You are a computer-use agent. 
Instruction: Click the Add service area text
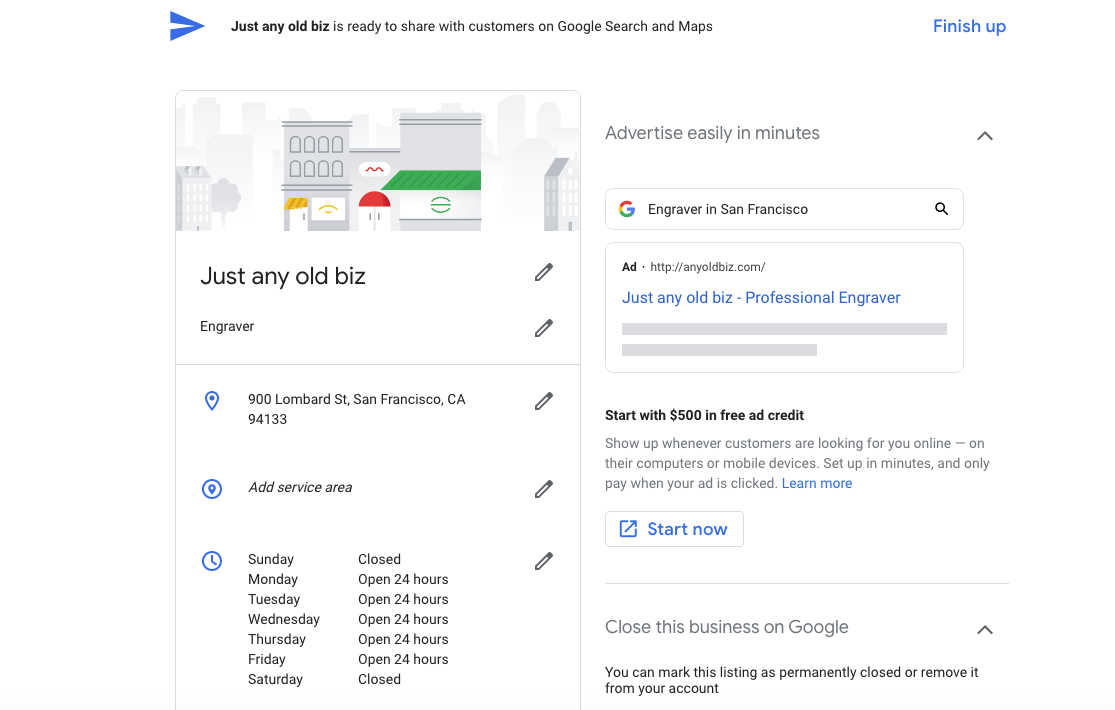click(300, 487)
